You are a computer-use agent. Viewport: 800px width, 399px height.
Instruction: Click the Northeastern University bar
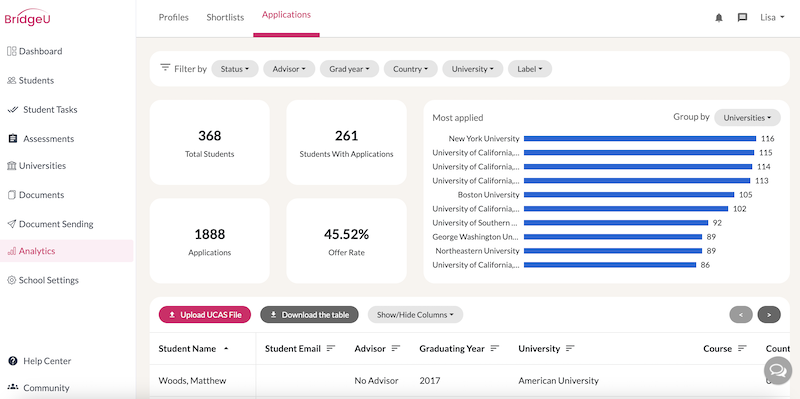613,251
